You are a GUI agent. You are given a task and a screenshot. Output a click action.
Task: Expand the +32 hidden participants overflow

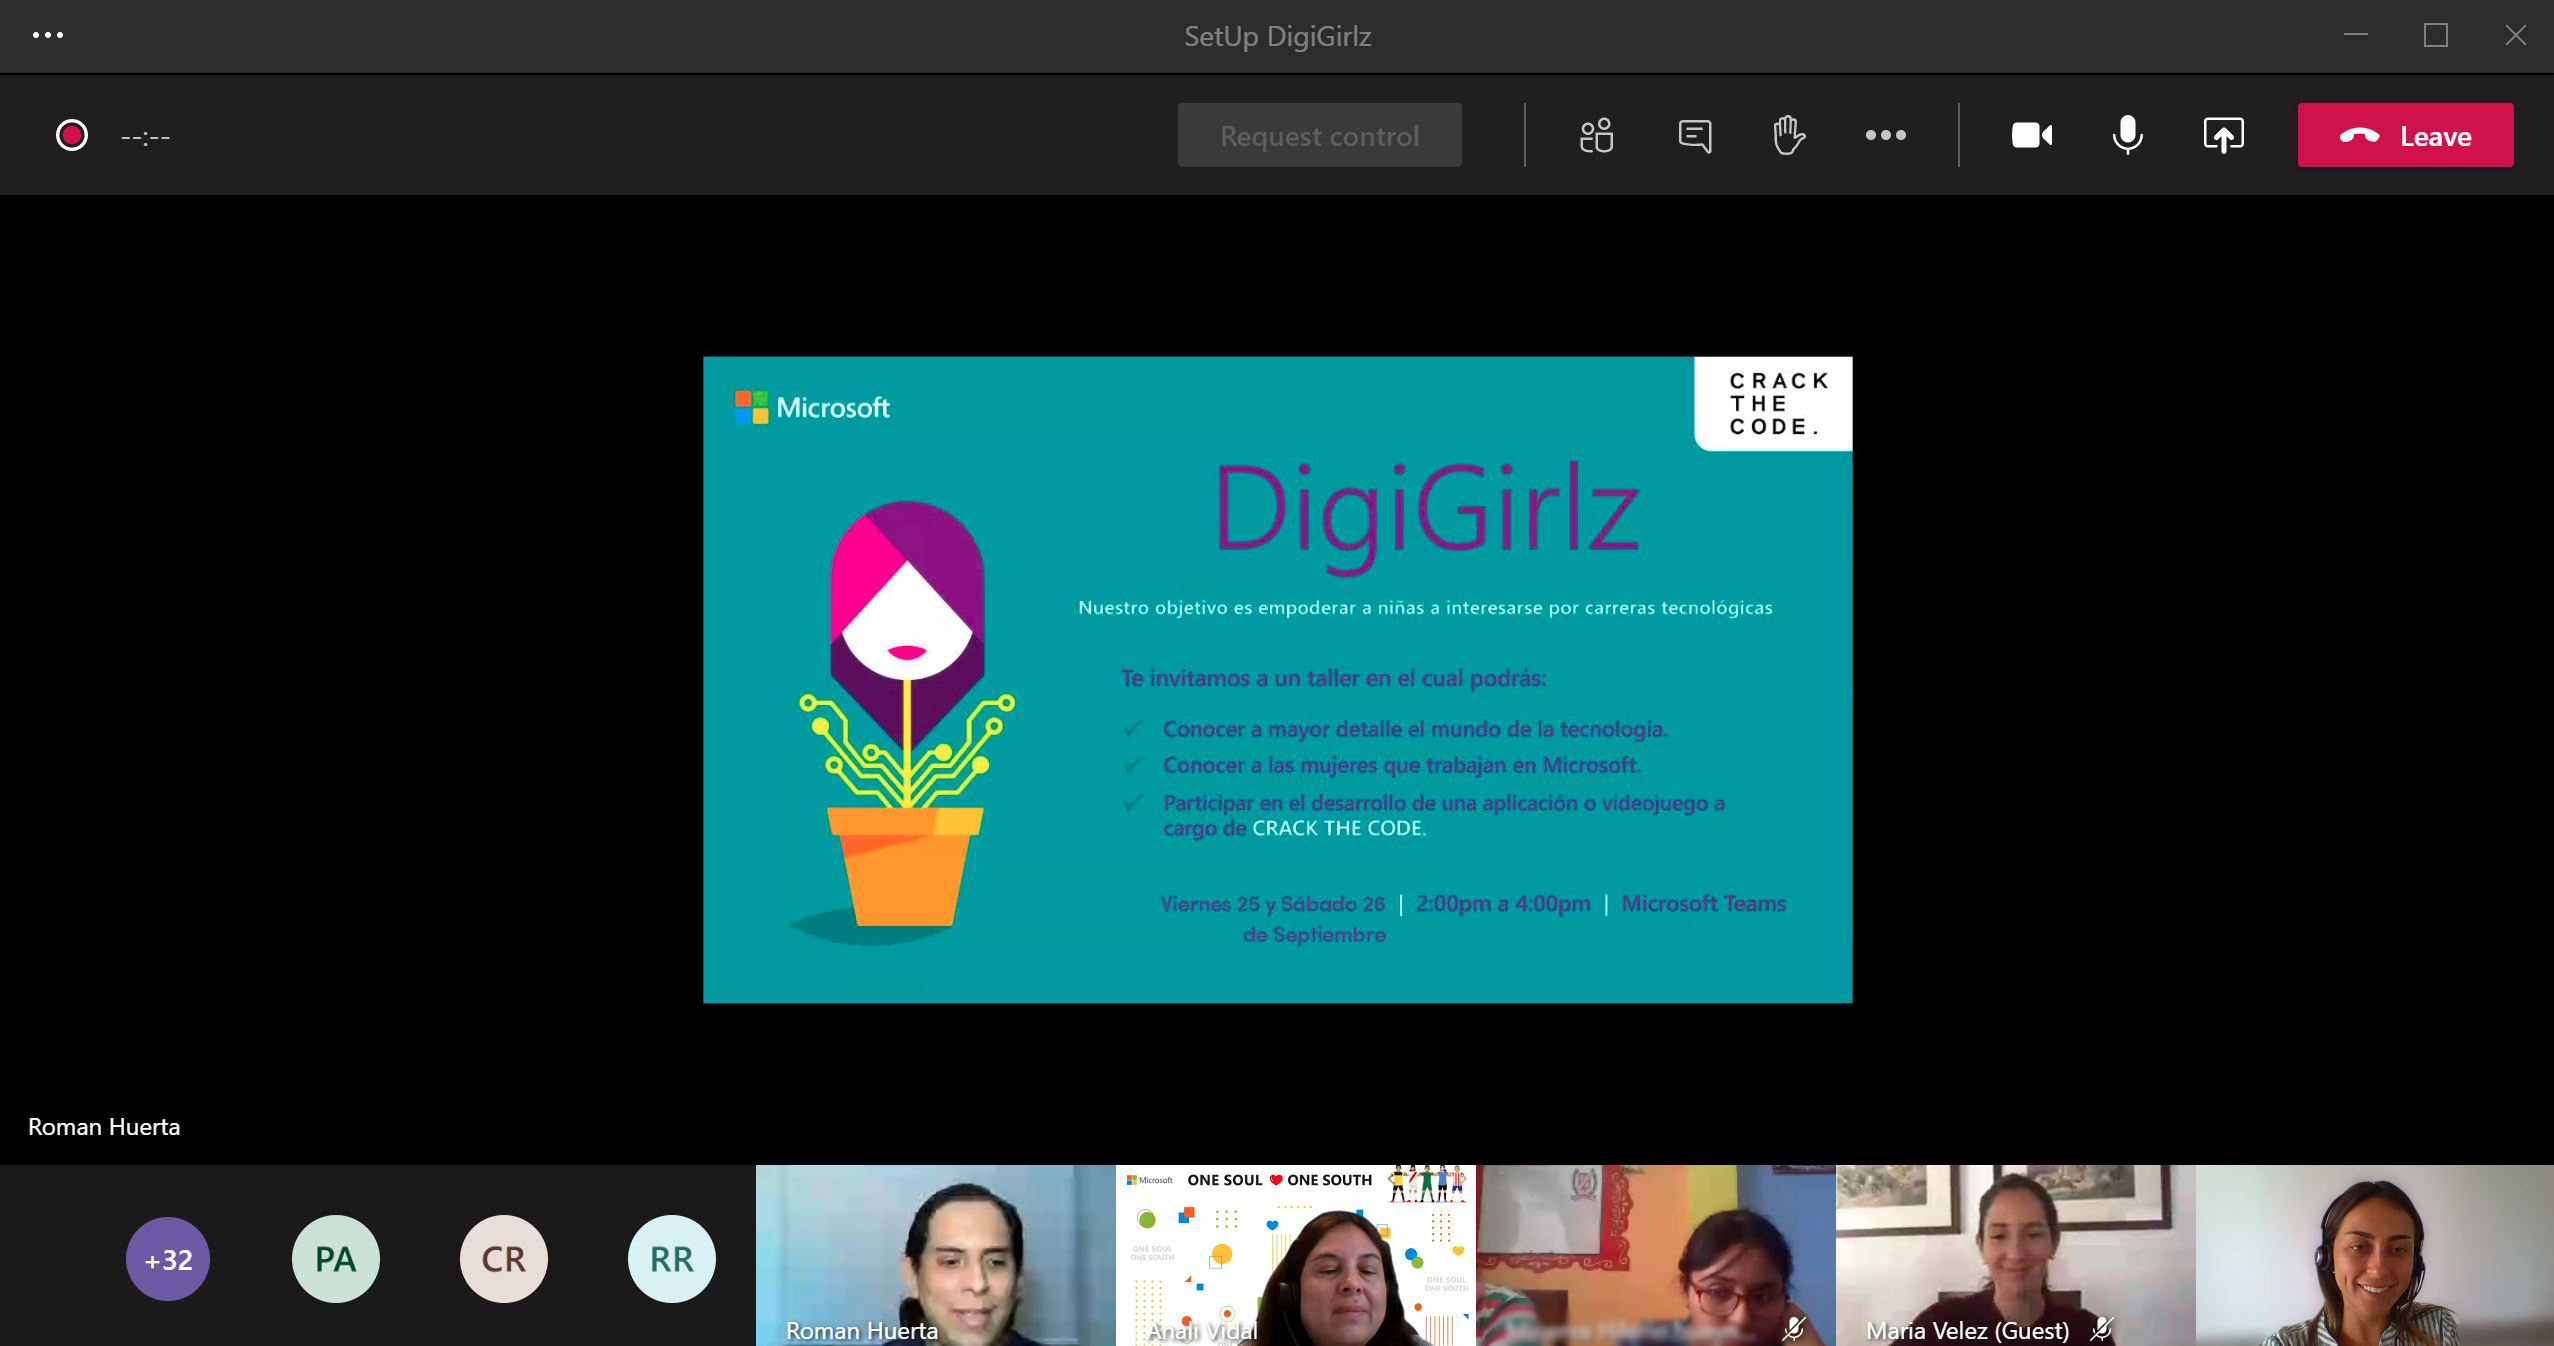(167, 1259)
